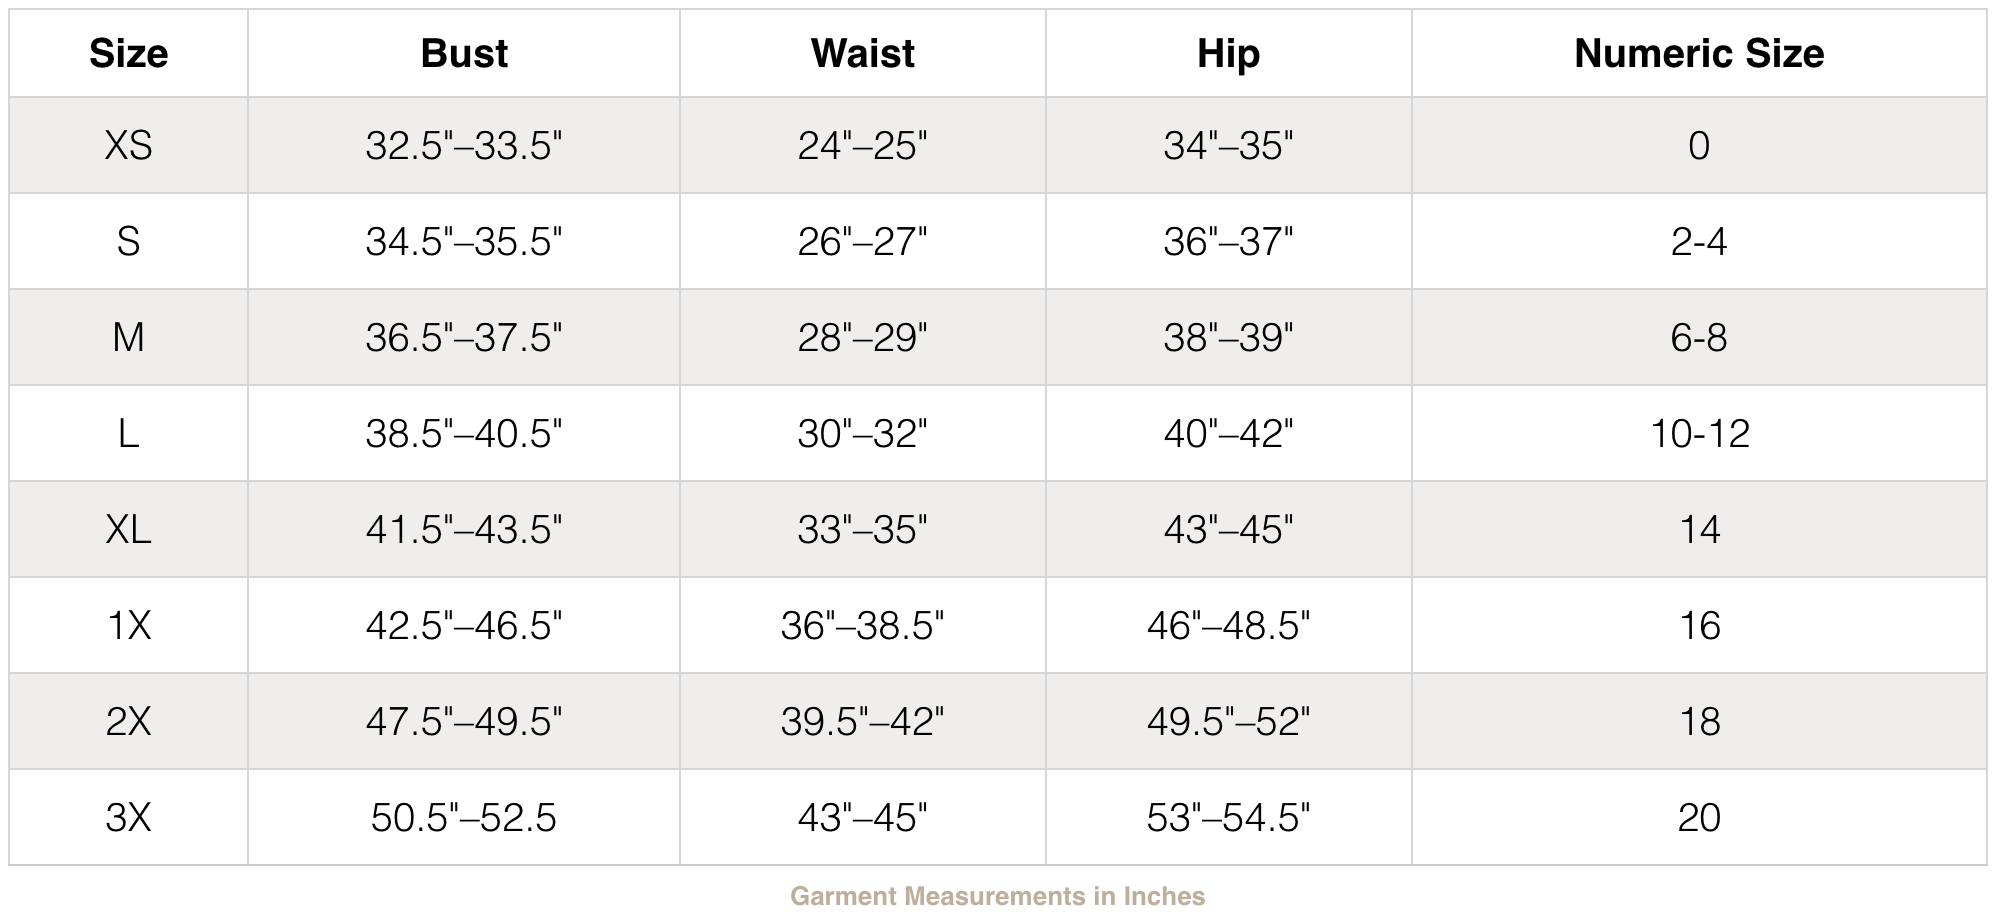
Task: Select the 1X size label
Action: click(x=128, y=625)
